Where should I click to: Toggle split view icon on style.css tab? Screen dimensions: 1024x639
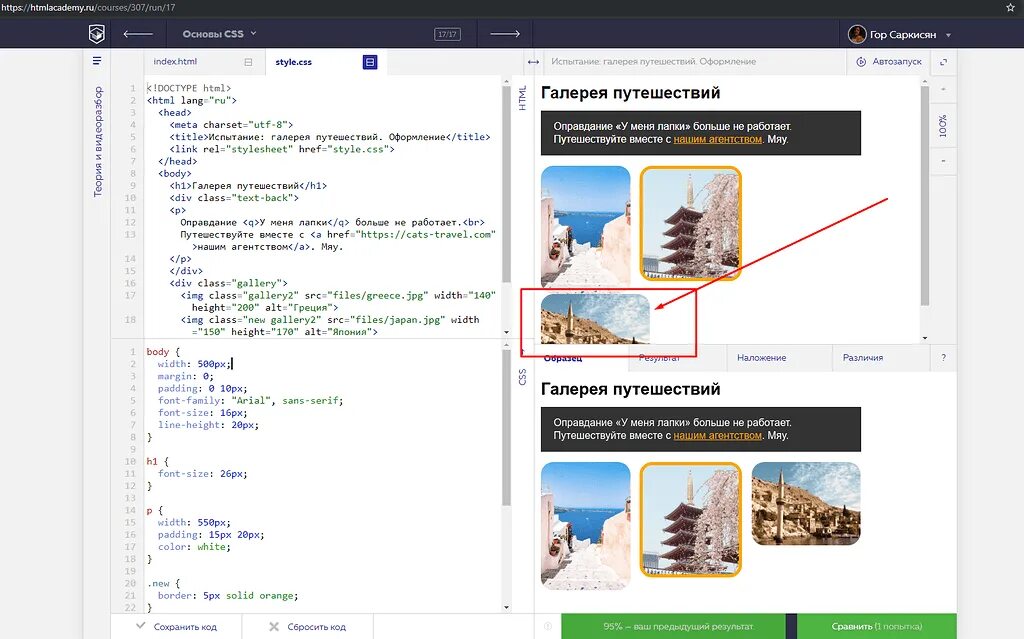[370, 62]
